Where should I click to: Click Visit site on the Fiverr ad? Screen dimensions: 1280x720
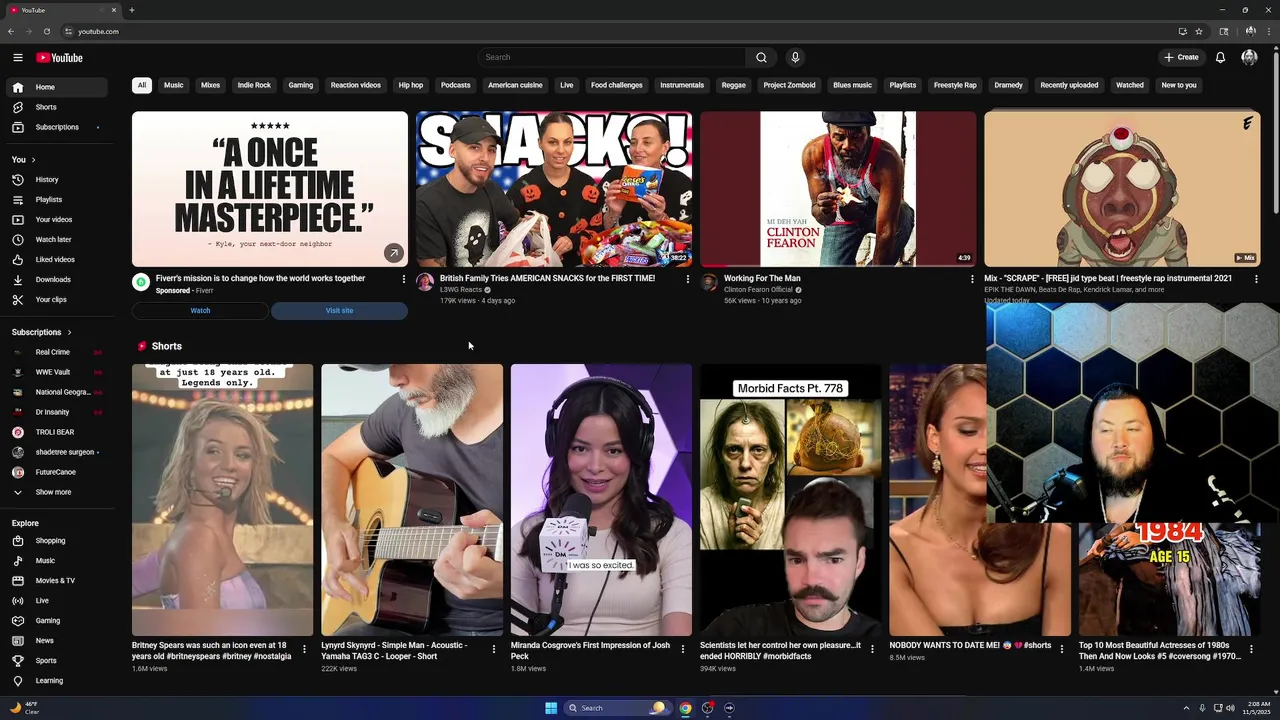(339, 310)
